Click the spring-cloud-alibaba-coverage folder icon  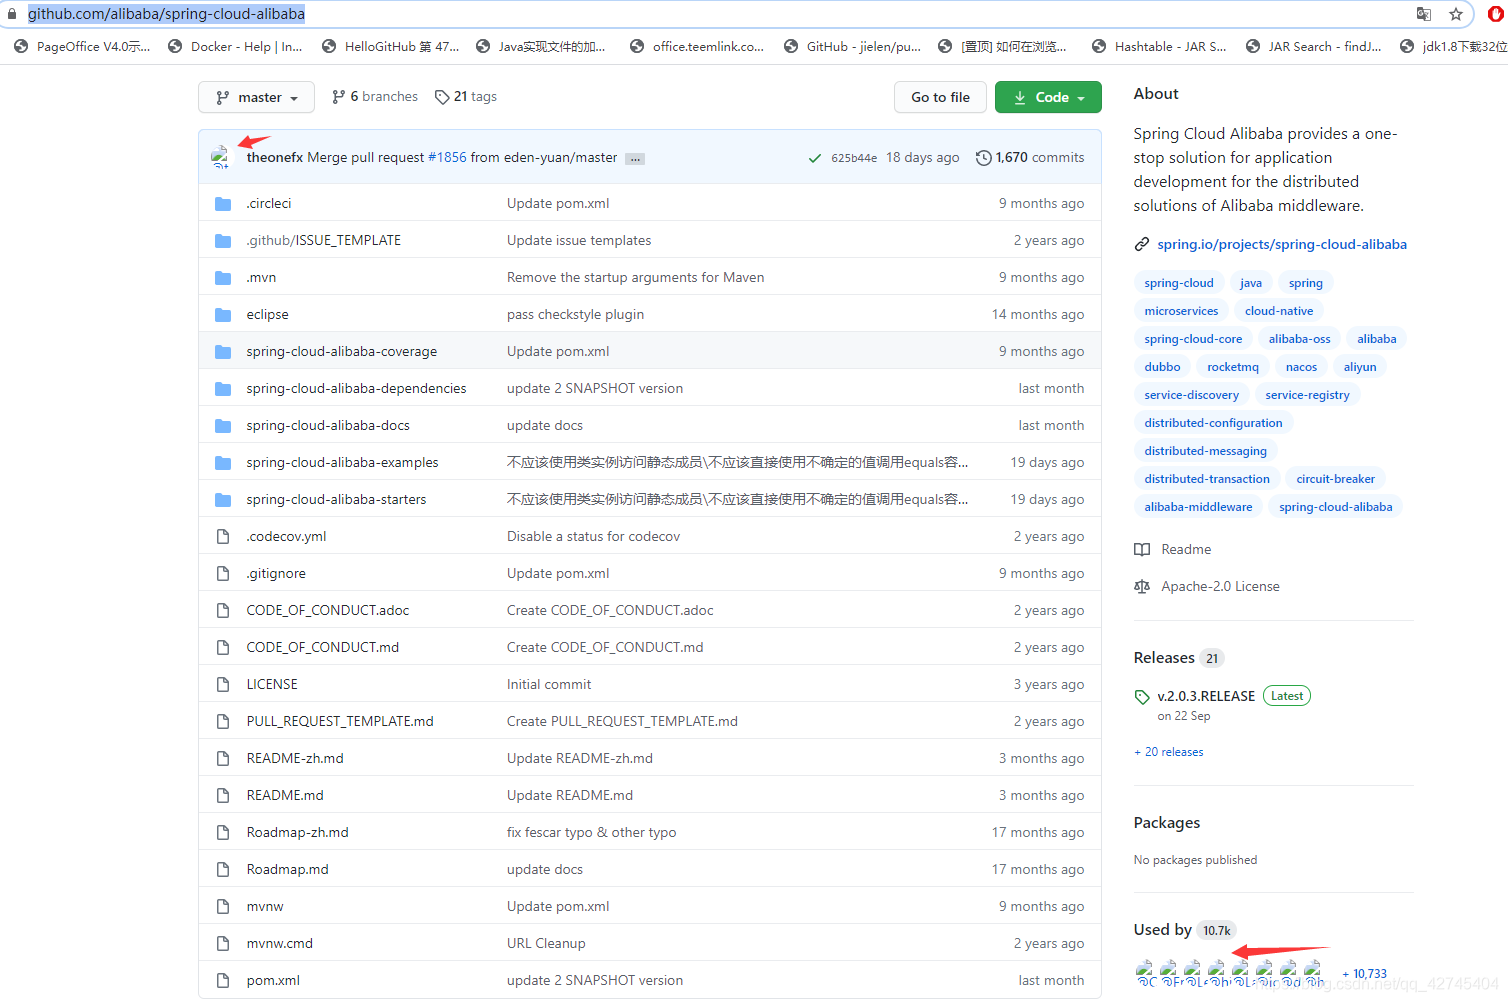click(223, 352)
